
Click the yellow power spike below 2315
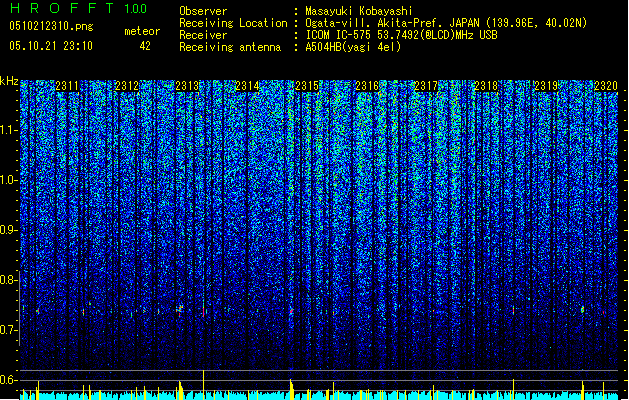(x=291, y=389)
